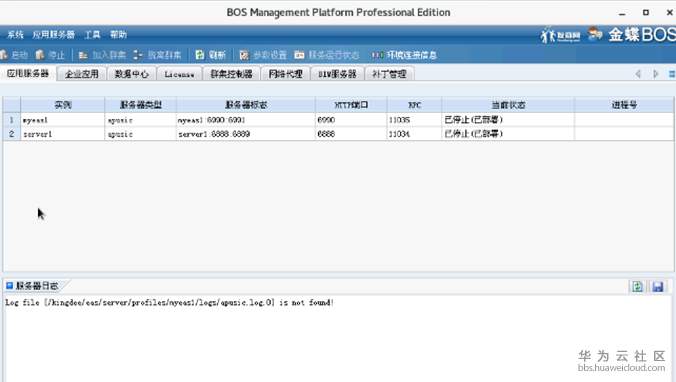676x382 pixels.
Task: Switch to the 网络代理 tab
Action: pyautogui.click(x=285, y=74)
